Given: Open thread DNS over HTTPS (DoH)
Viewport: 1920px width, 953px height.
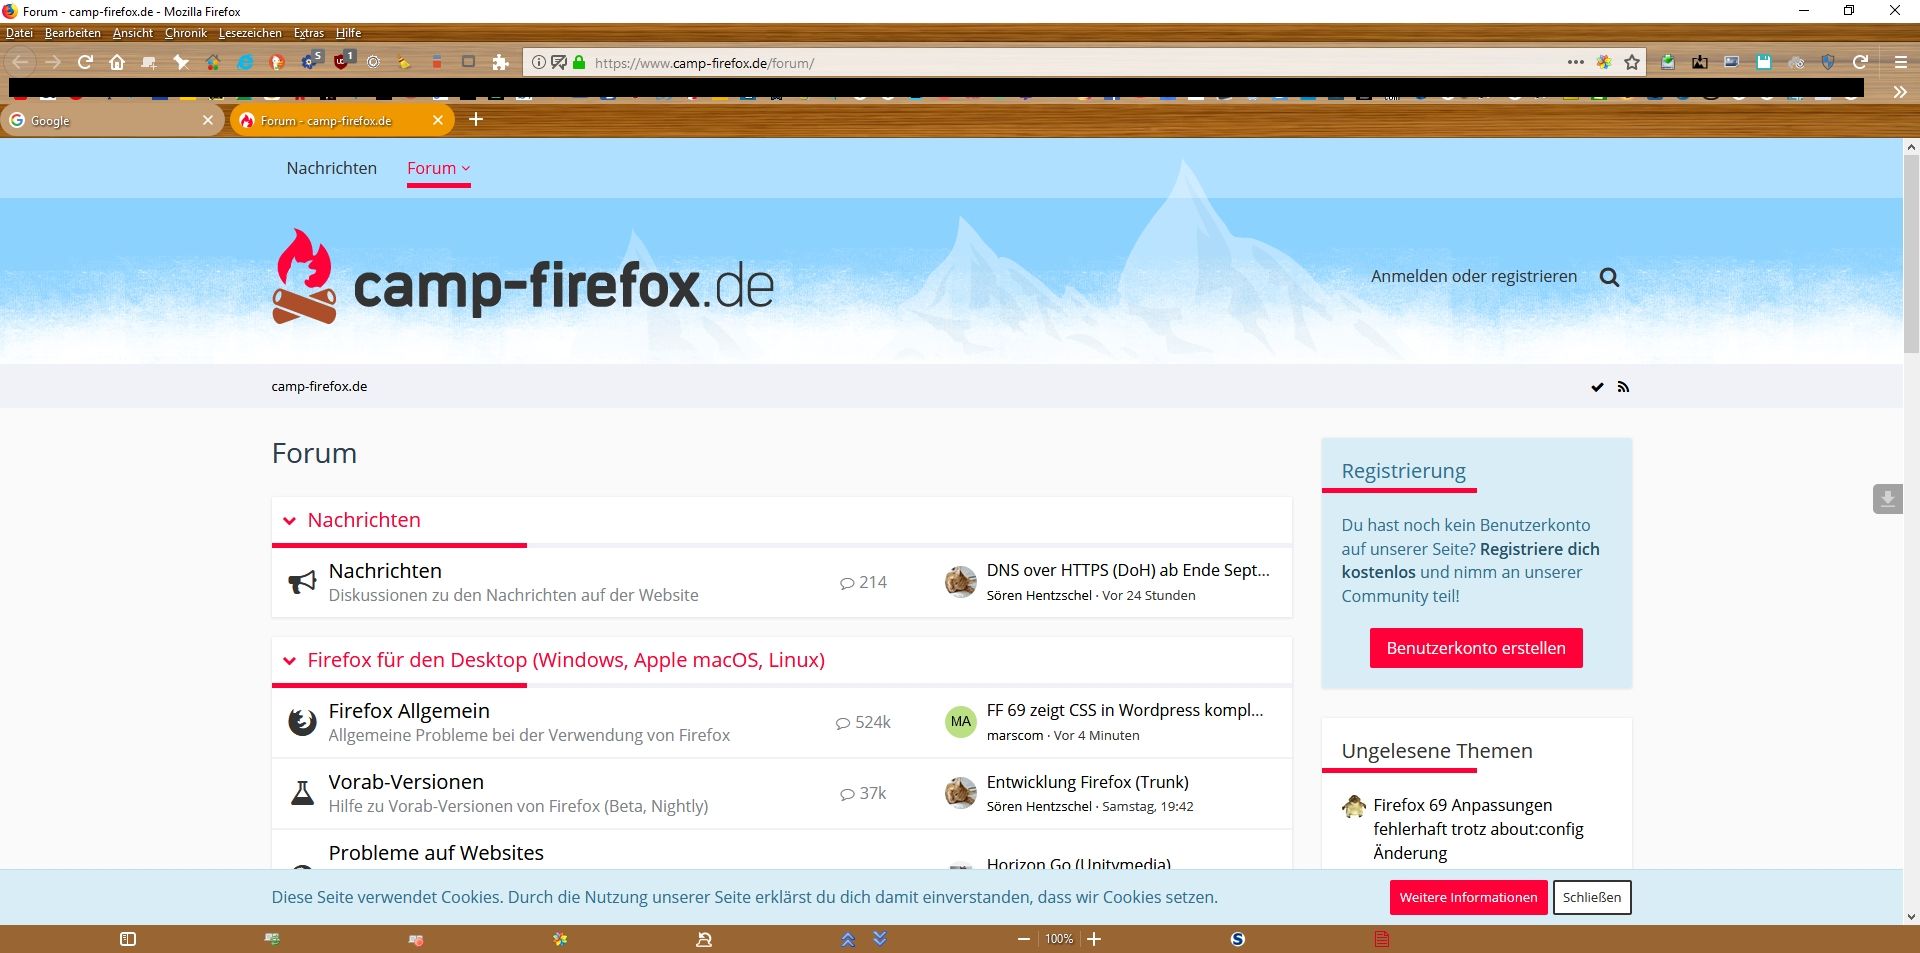Looking at the screenshot, I should [x=1128, y=570].
